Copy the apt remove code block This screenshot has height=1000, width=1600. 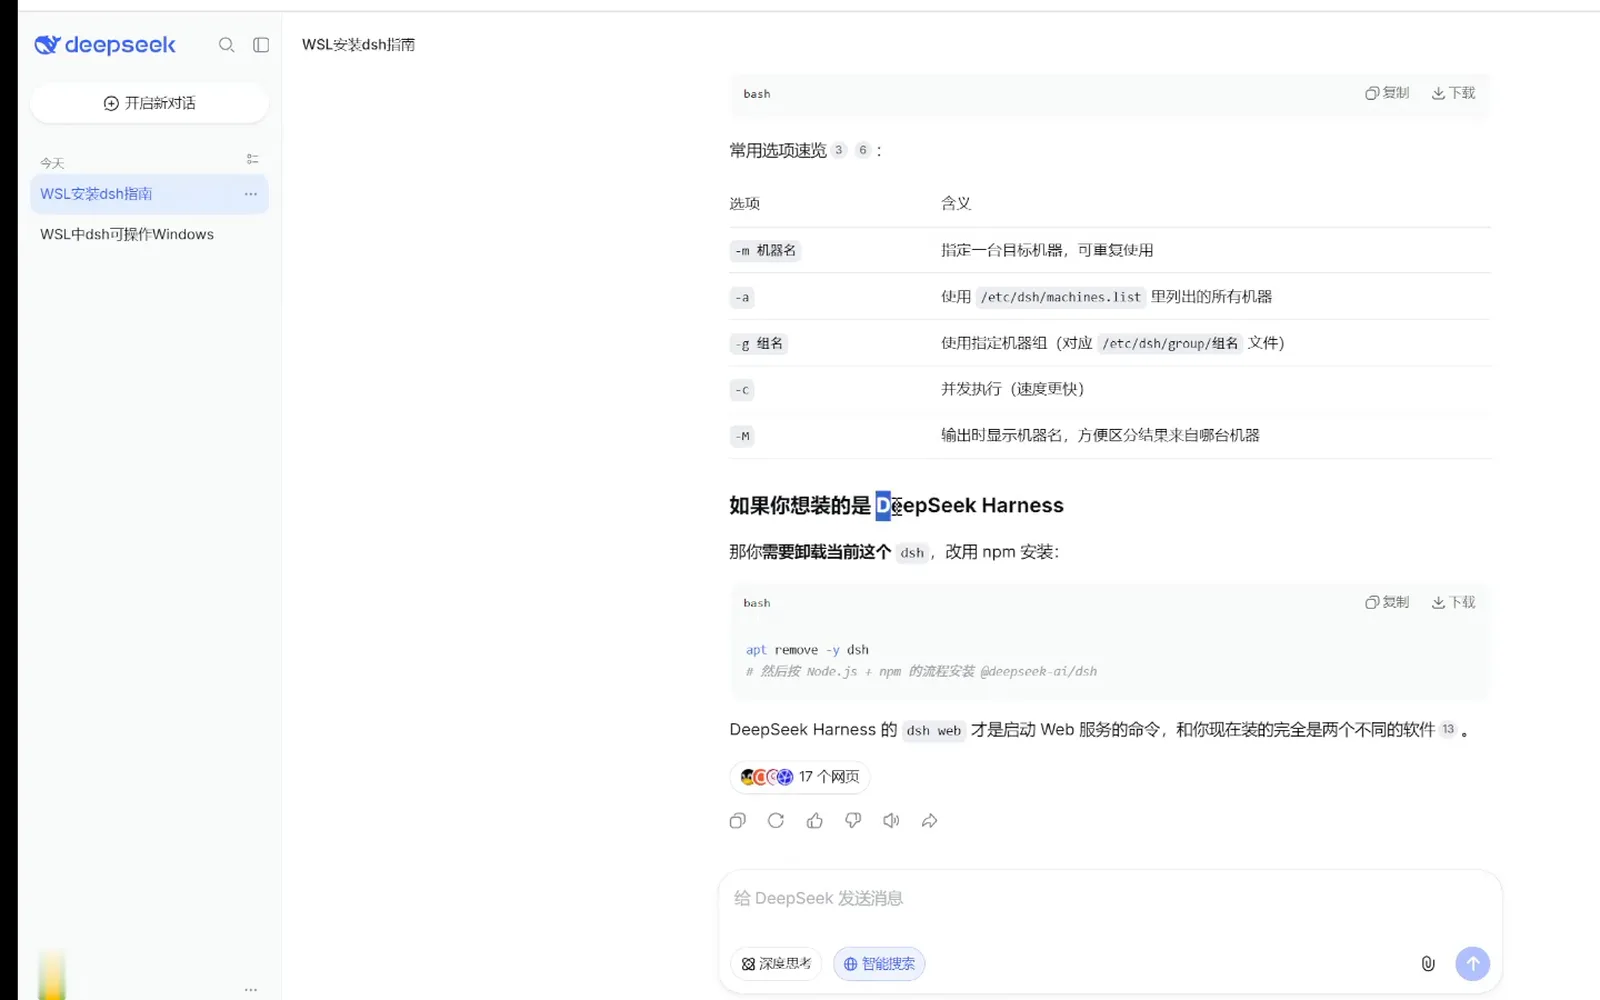[x=1387, y=602]
